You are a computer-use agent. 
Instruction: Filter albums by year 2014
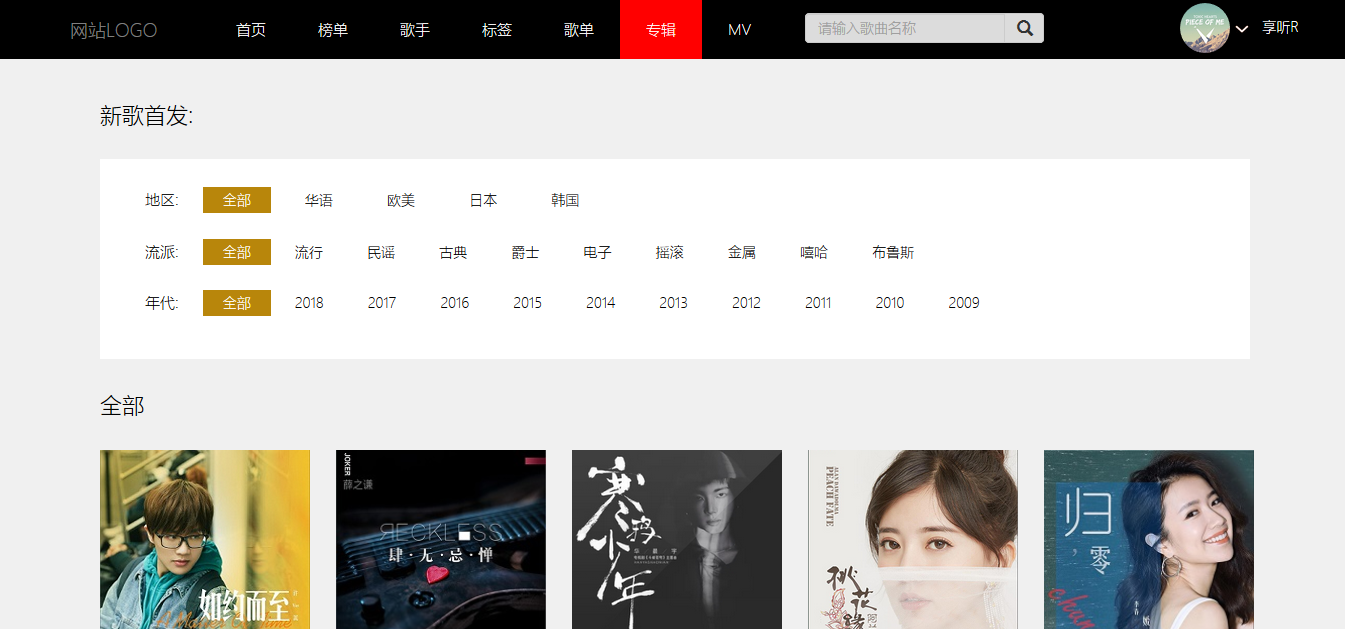[x=601, y=303]
